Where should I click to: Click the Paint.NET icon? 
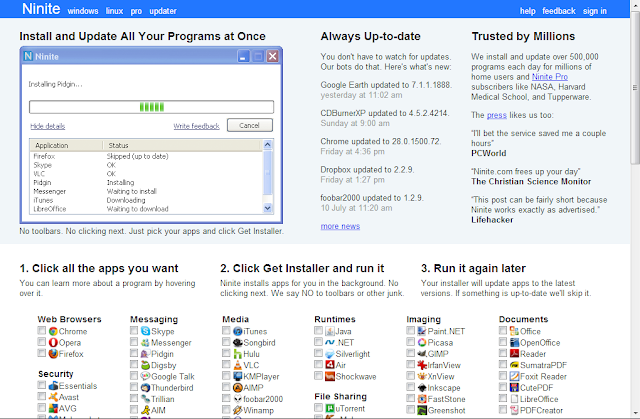(422, 331)
